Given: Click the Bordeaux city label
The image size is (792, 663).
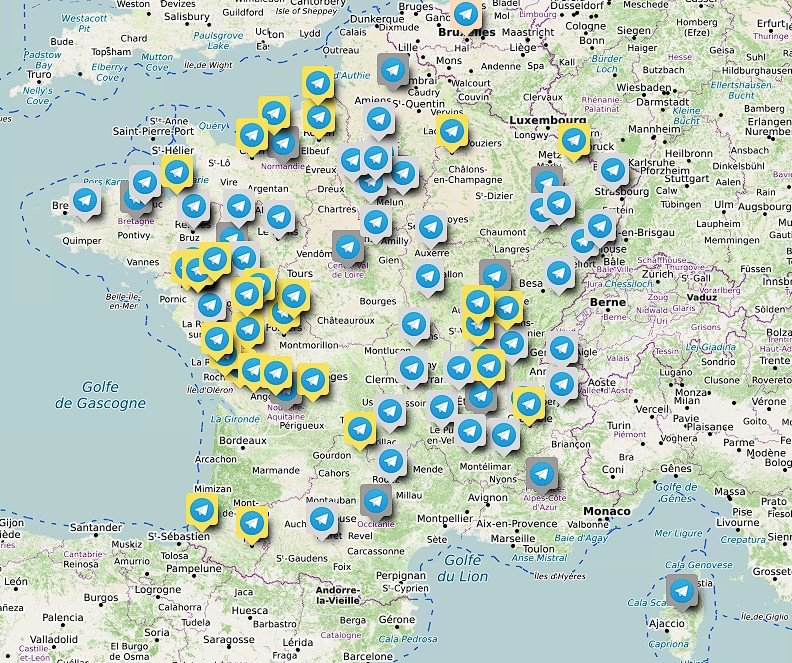Looking at the screenshot, I should pos(243,440).
